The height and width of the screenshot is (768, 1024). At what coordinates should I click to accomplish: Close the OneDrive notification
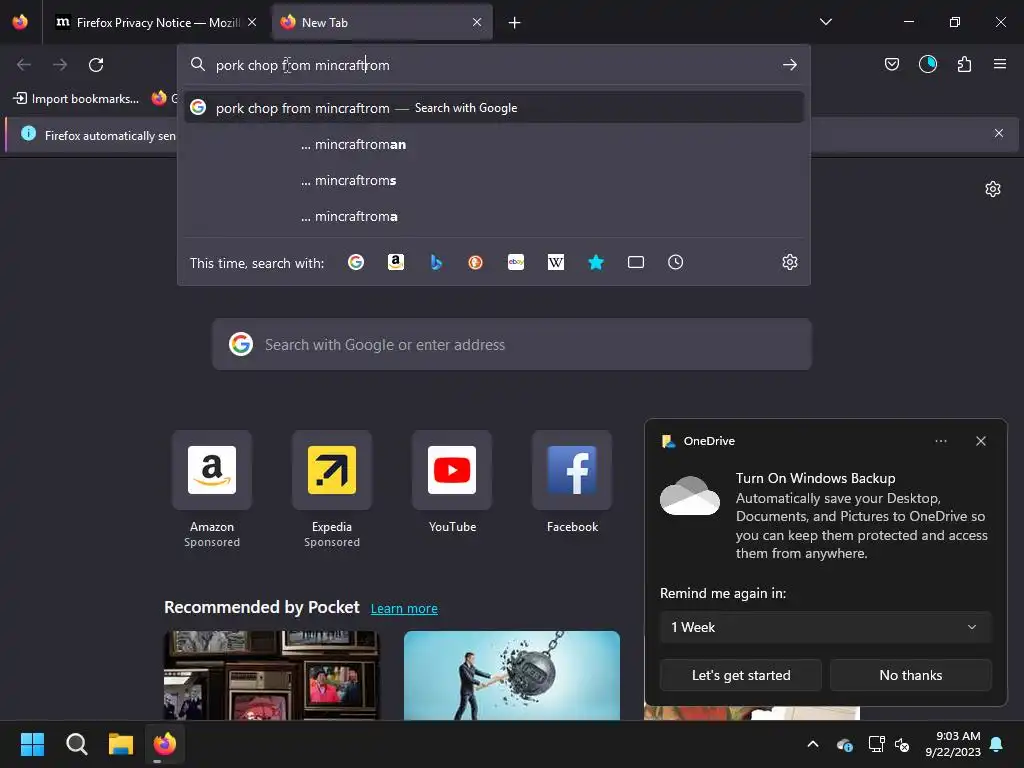tap(980, 441)
